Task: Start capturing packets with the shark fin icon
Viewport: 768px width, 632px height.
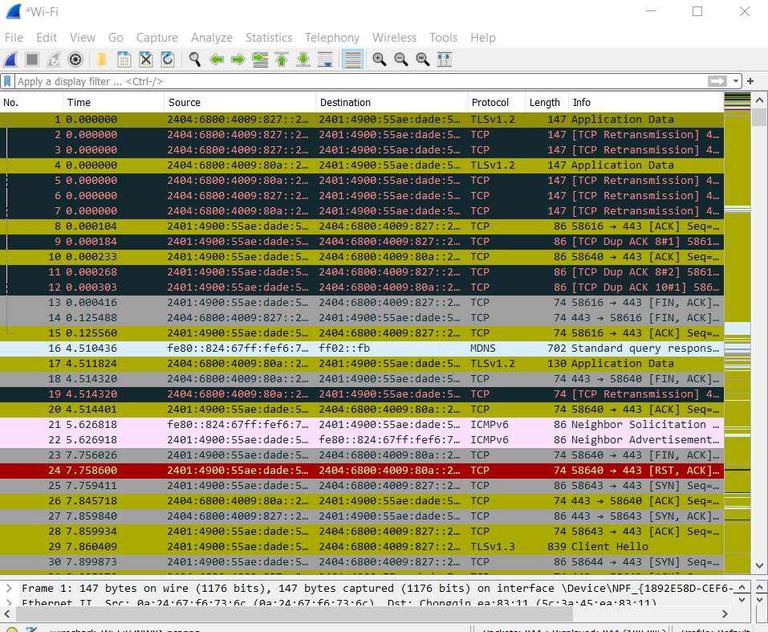Action: point(11,60)
